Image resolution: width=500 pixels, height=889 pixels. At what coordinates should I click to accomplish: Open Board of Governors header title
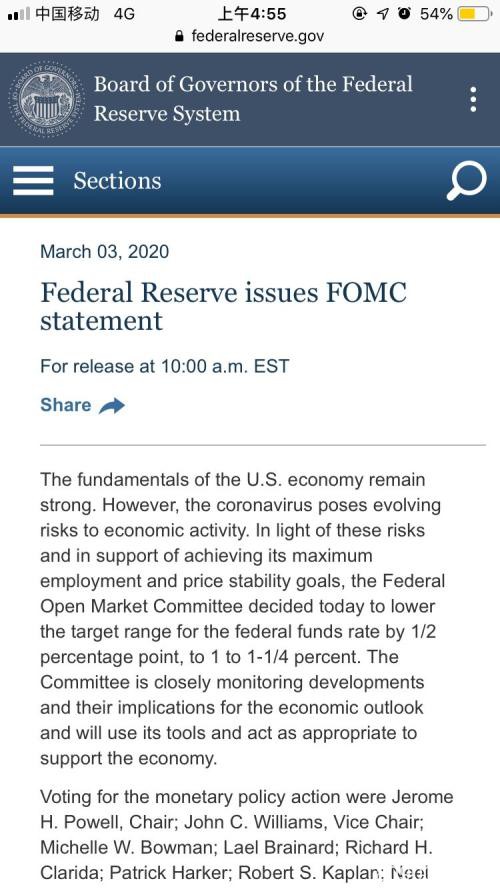coord(253,99)
